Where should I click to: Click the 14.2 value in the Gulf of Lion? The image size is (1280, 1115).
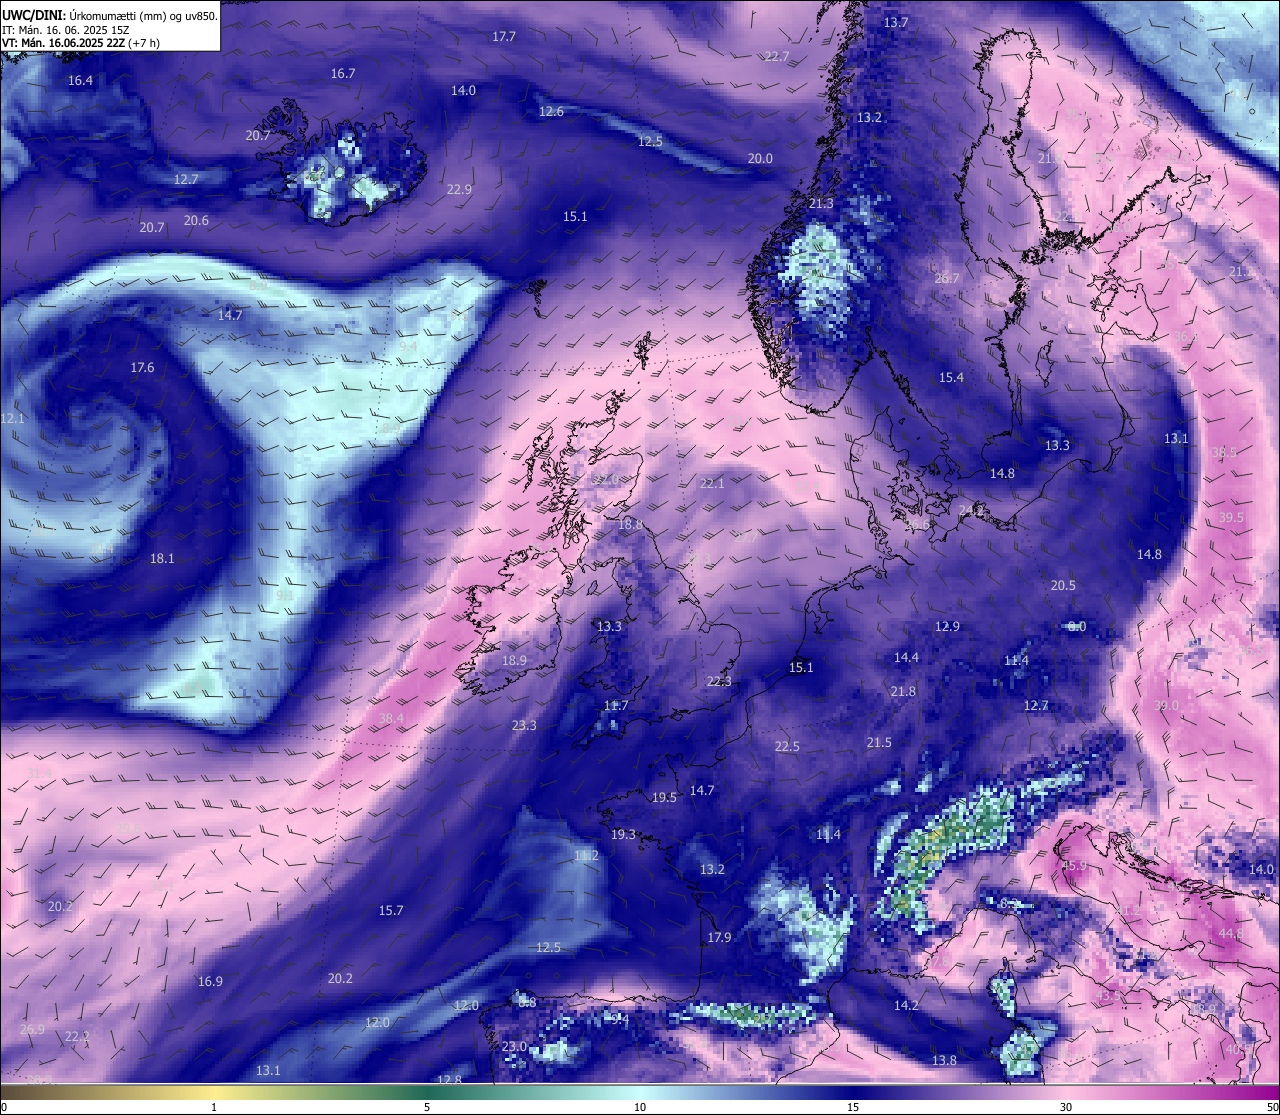pos(906,1005)
